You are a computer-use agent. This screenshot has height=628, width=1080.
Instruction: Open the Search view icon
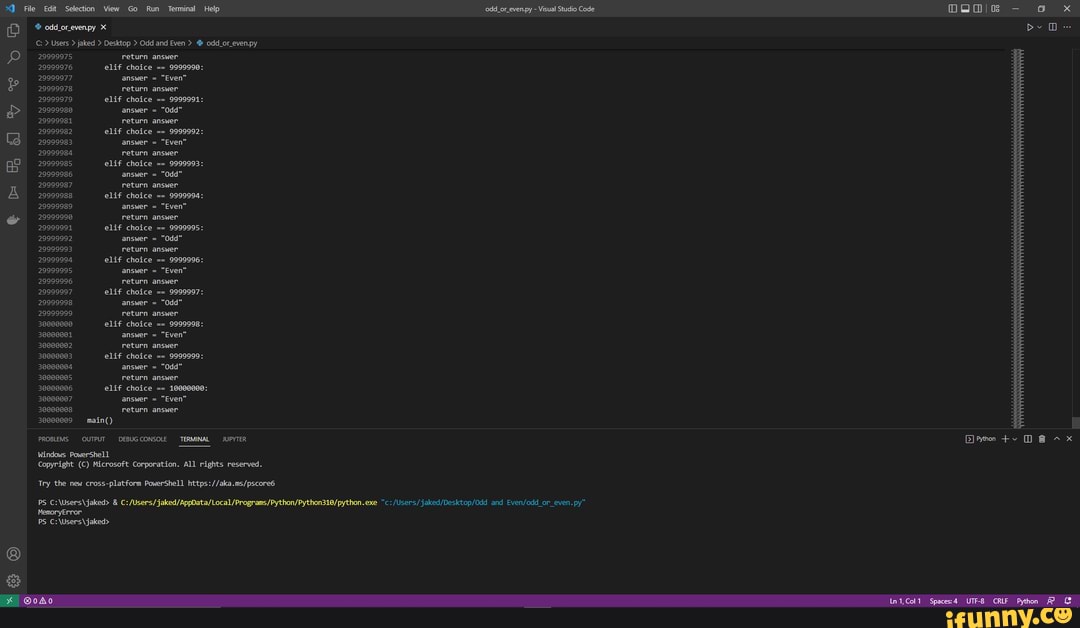coord(13,57)
